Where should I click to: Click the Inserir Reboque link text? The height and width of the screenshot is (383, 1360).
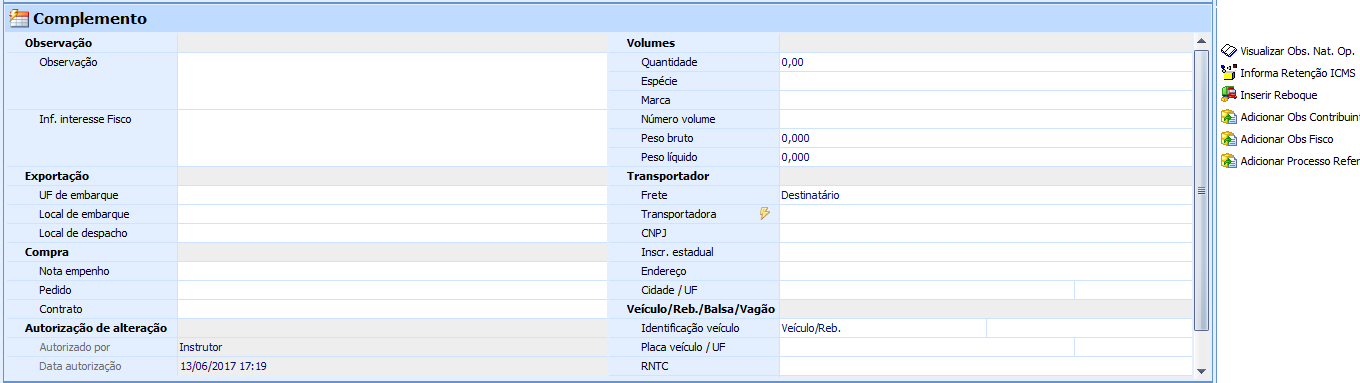click(x=1279, y=96)
